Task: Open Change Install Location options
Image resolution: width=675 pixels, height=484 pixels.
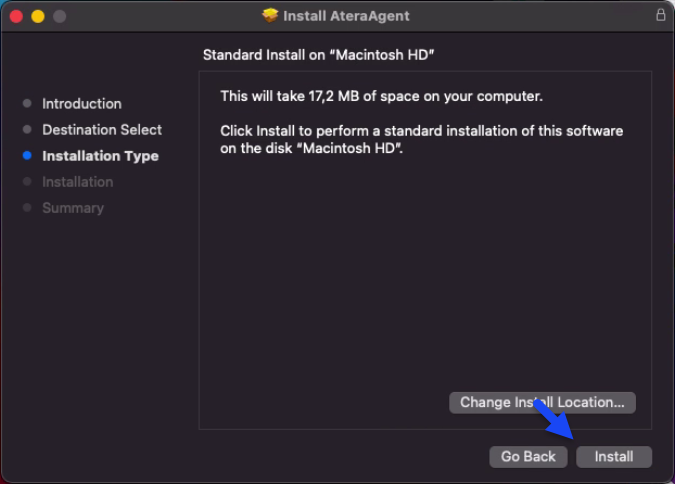Action: click(x=542, y=402)
